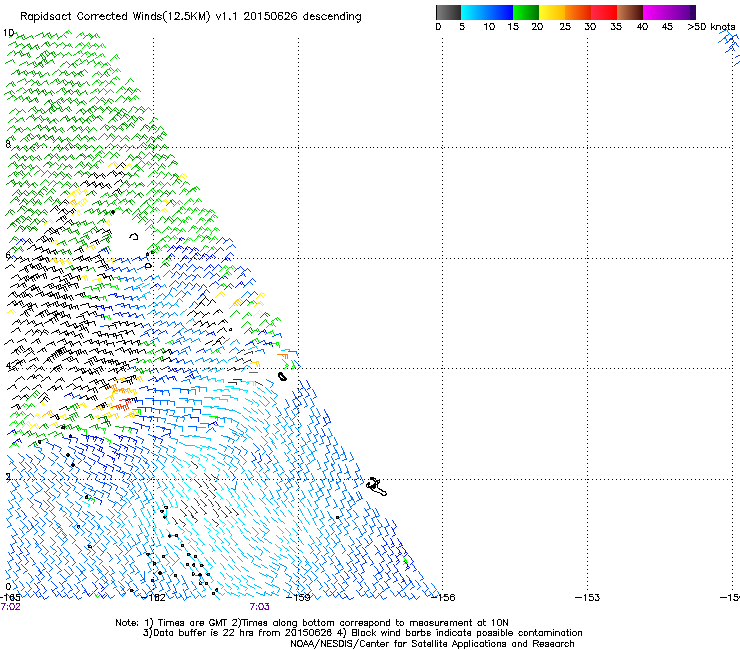
Task: Click the '-153' longitude label
Action: pyautogui.click(x=588, y=597)
